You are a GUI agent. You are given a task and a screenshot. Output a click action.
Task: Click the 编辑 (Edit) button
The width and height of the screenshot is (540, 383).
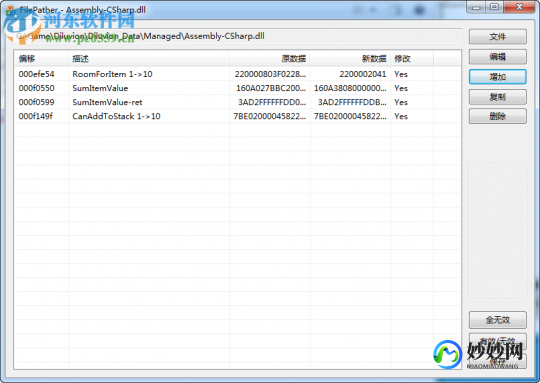[498, 57]
